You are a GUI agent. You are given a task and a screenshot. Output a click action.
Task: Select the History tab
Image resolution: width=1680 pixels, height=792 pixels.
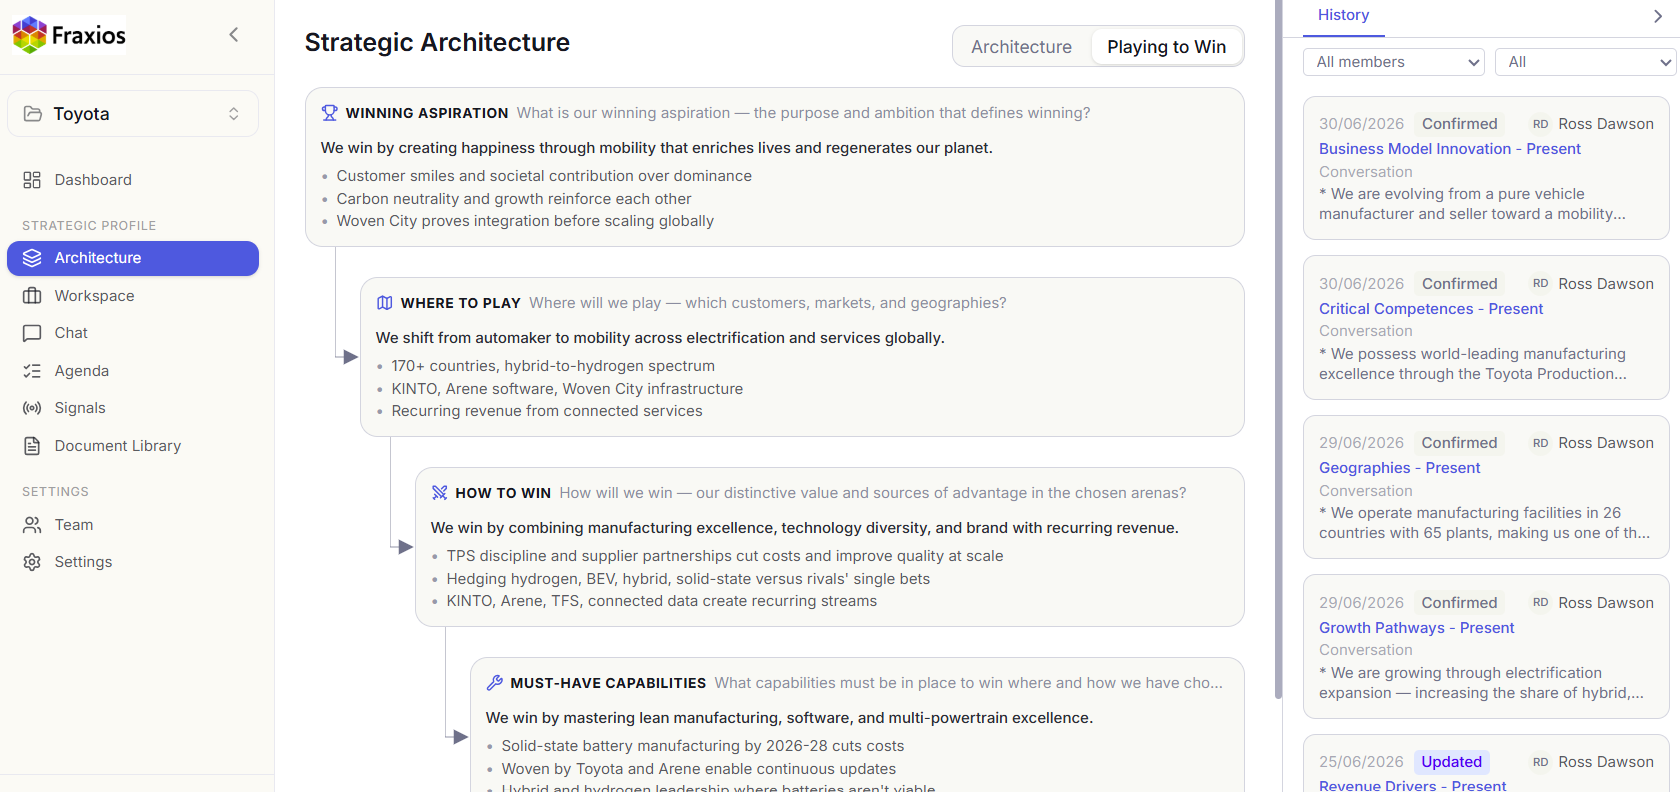tap(1343, 15)
